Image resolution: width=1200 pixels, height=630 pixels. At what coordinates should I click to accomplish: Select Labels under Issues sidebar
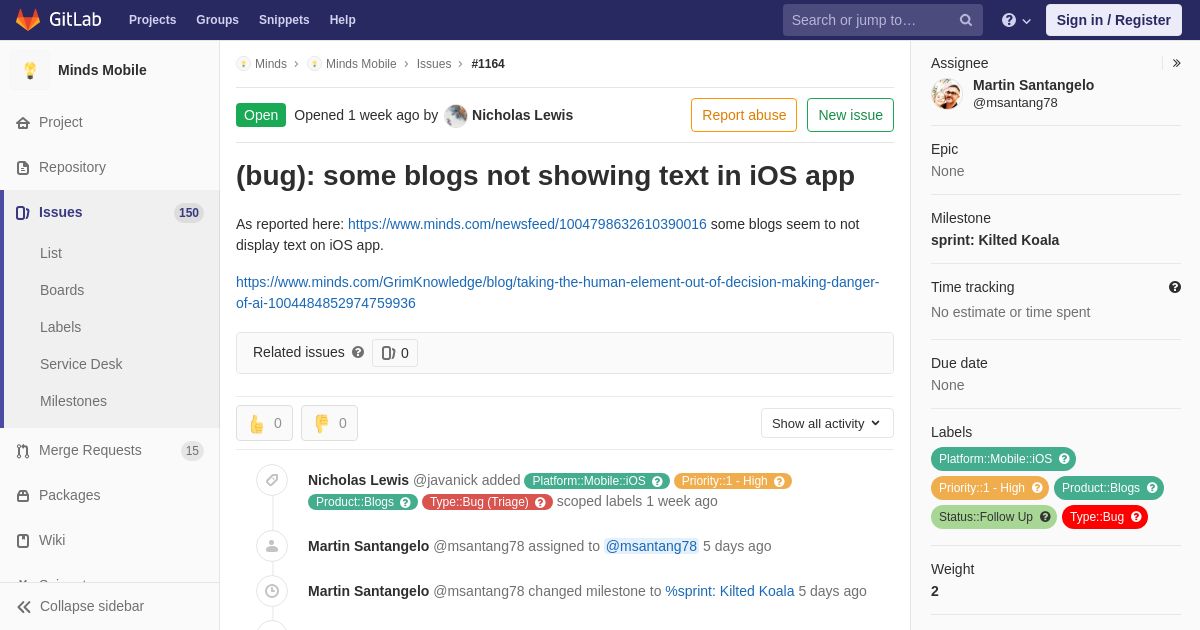tap(60, 327)
